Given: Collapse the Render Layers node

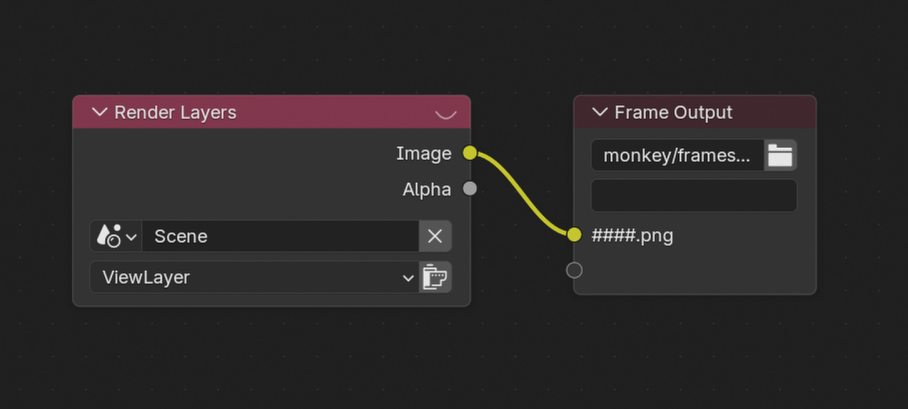Looking at the screenshot, I should pyautogui.click(x=99, y=112).
